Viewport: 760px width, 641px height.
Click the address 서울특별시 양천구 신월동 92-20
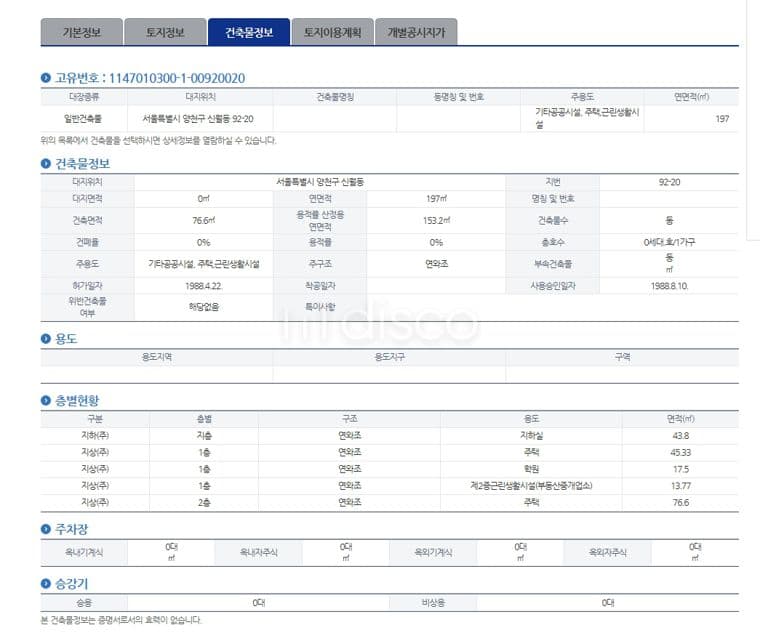coord(198,119)
